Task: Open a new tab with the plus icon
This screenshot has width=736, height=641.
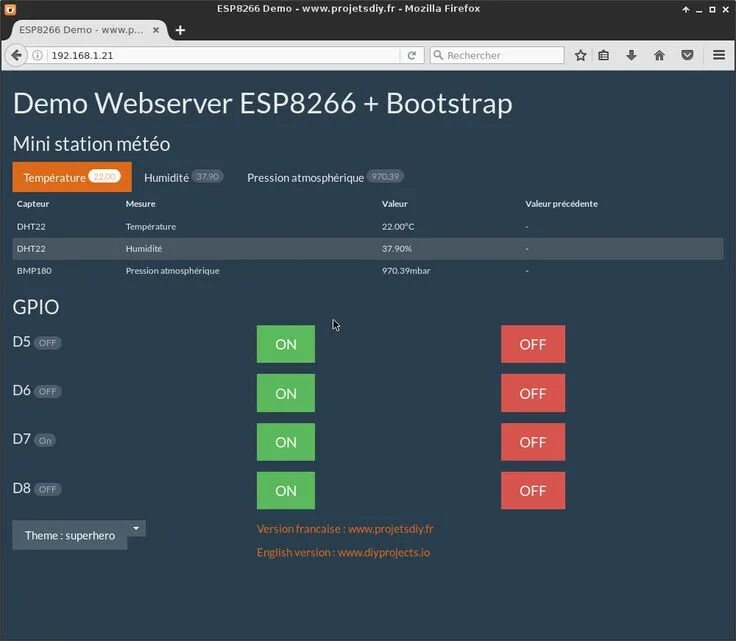Action: [x=180, y=30]
